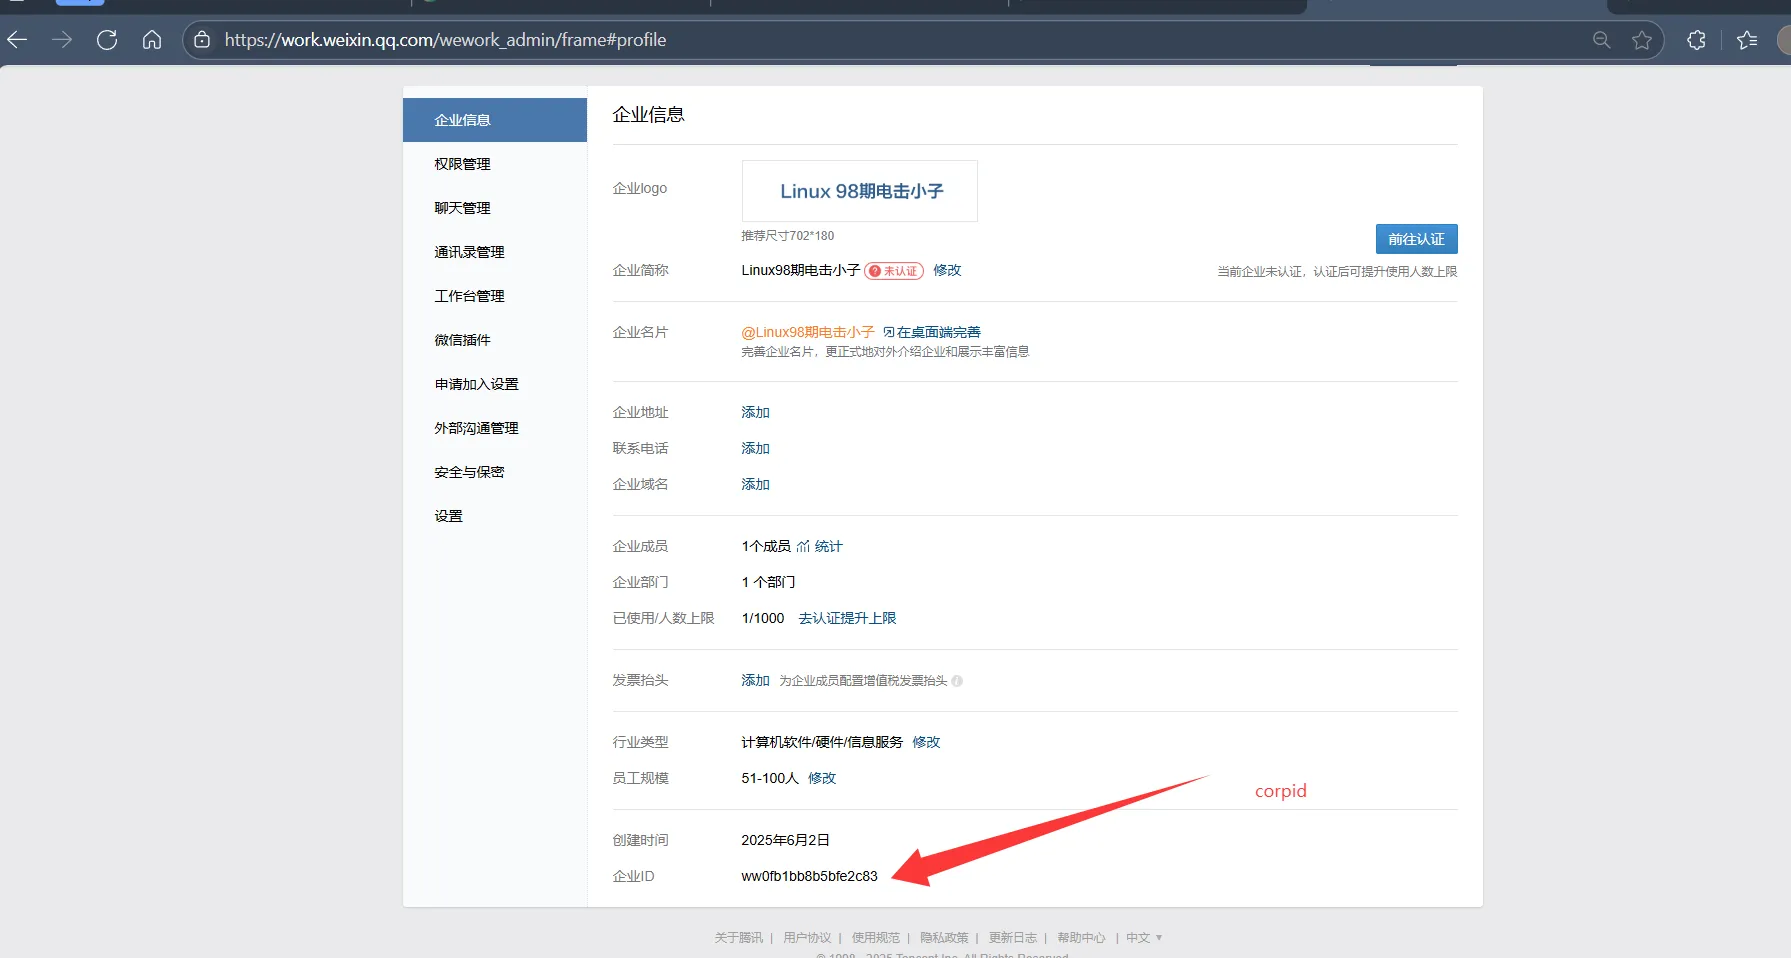Image resolution: width=1791 pixels, height=958 pixels.
Task: Click 修改 next to company short name
Action: tap(947, 270)
